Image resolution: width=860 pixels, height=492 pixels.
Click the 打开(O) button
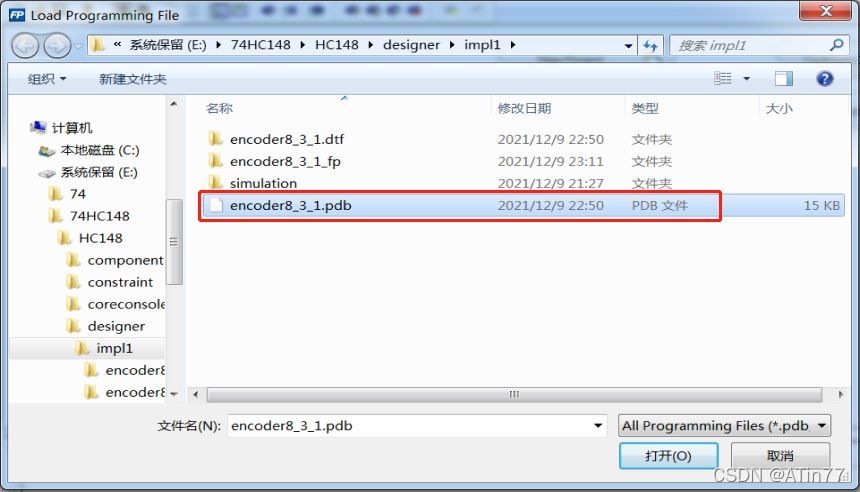pos(669,456)
